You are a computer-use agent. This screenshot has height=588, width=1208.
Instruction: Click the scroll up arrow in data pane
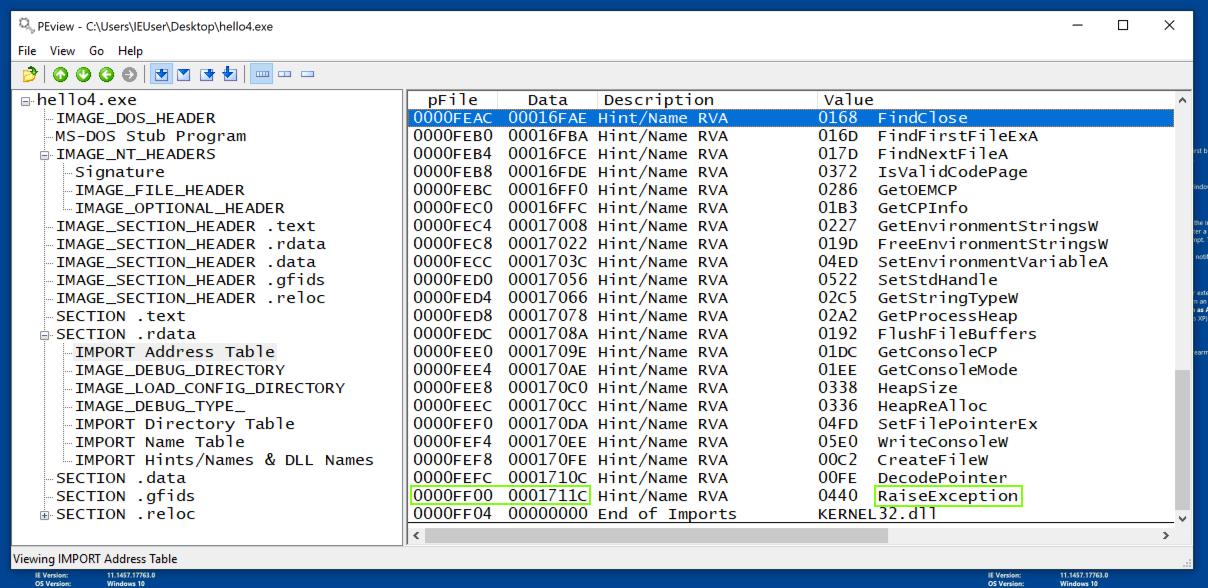pos(1183,100)
